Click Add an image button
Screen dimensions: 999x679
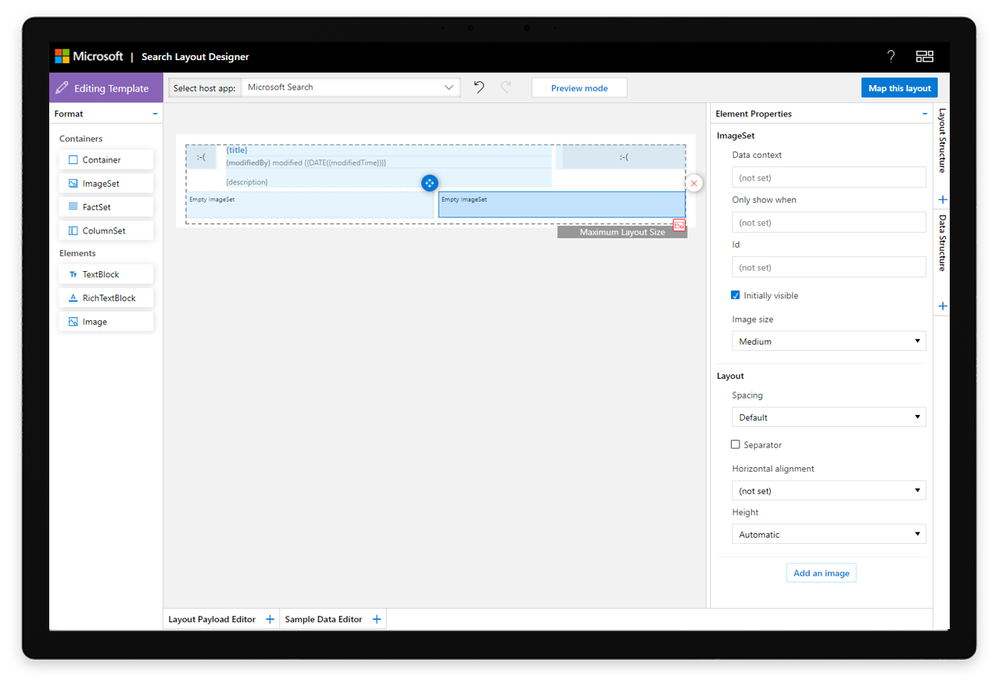coord(821,573)
